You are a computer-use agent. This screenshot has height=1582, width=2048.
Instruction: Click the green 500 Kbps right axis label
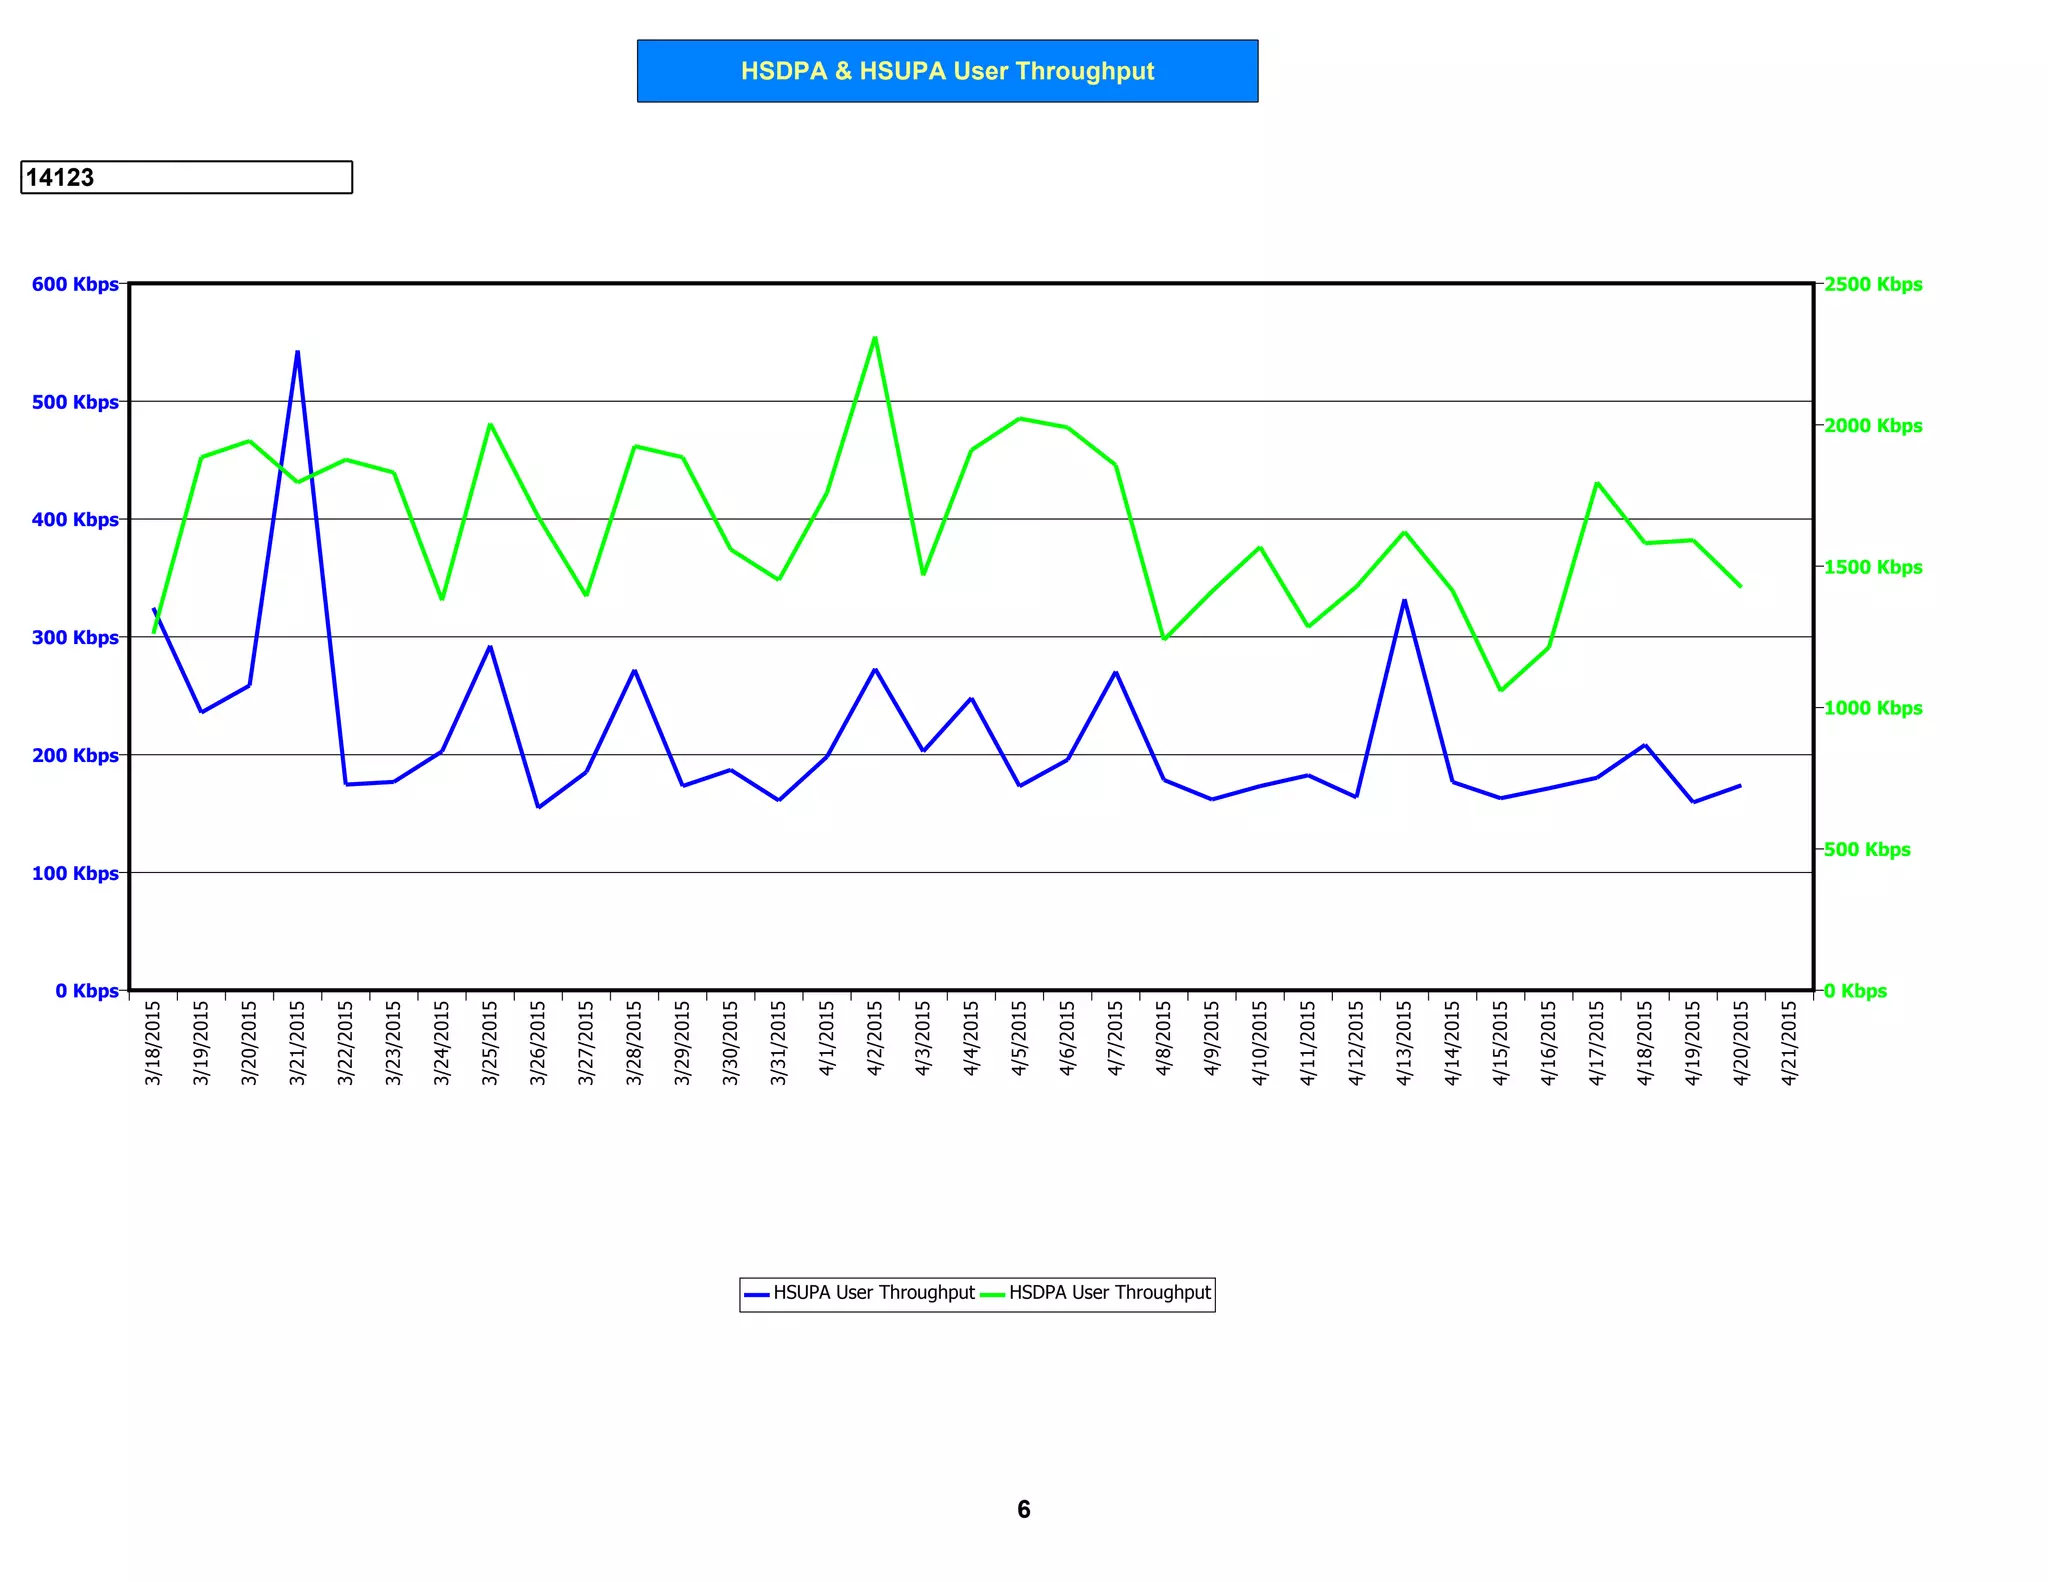tap(1867, 850)
